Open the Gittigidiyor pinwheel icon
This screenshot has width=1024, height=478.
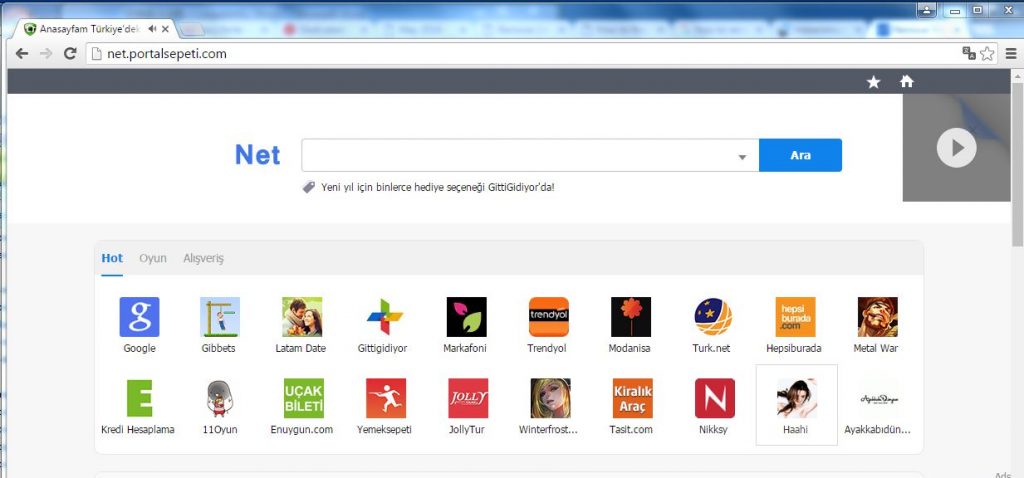384,317
